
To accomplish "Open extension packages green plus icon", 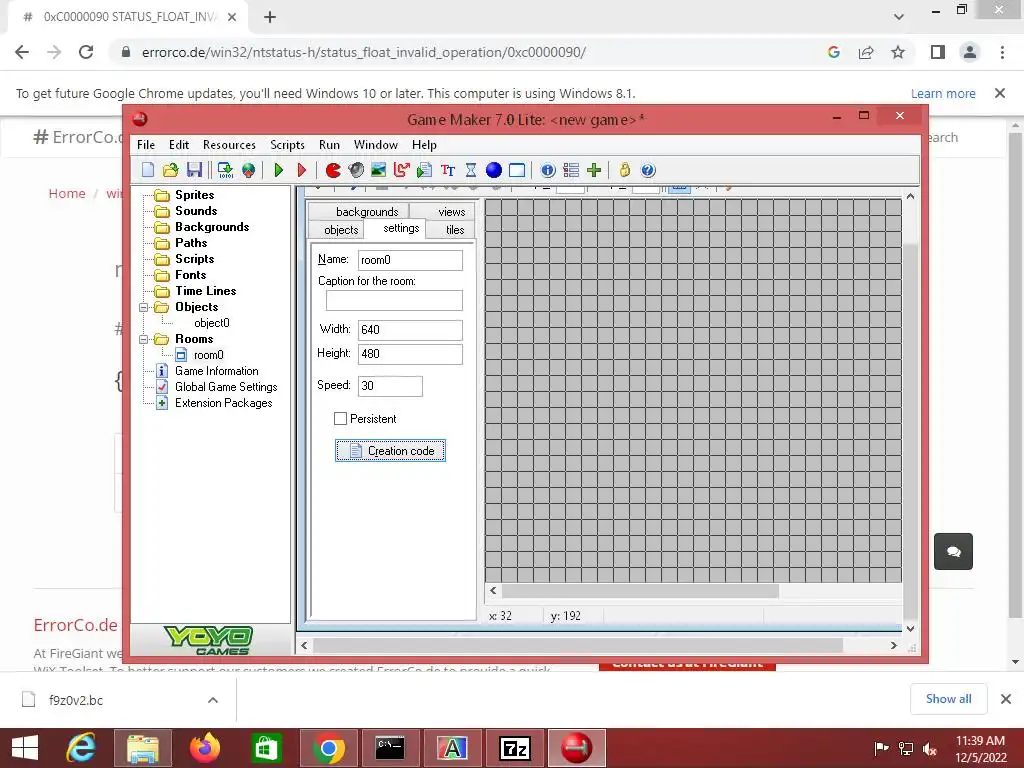I will pyautogui.click(x=594, y=170).
